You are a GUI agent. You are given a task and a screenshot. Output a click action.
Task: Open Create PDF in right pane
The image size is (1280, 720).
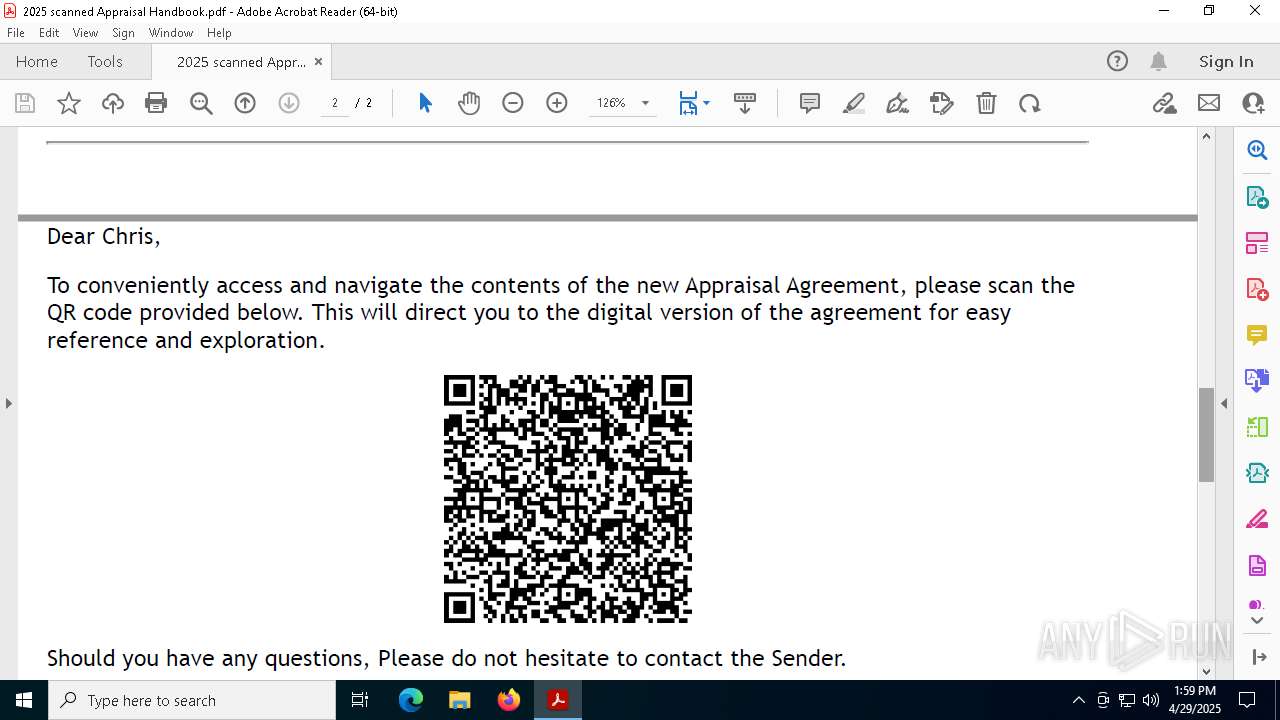(1257, 288)
